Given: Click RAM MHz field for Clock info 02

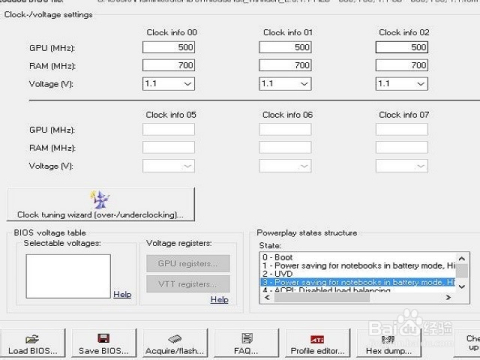Looking at the screenshot, I should (x=401, y=65).
